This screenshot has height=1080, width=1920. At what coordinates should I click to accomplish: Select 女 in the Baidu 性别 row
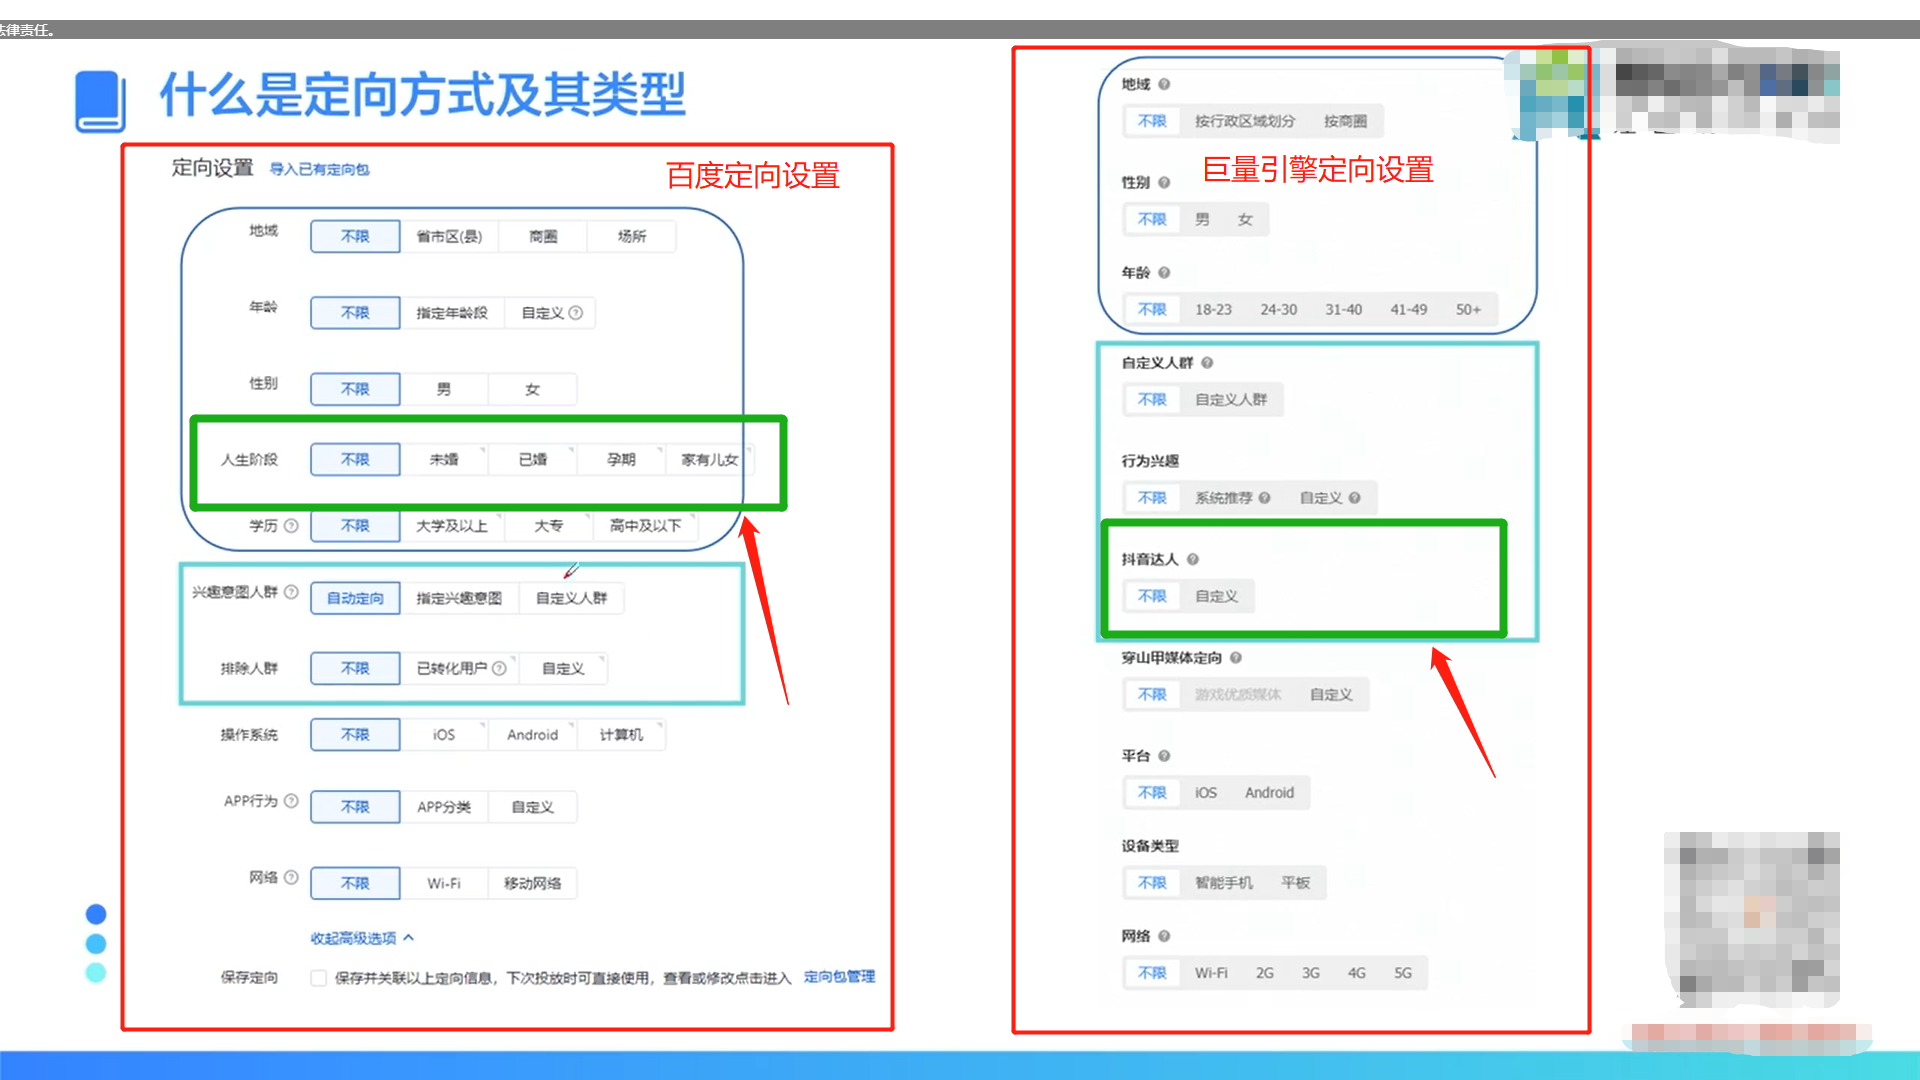pyautogui.click(x=533, y=390)
